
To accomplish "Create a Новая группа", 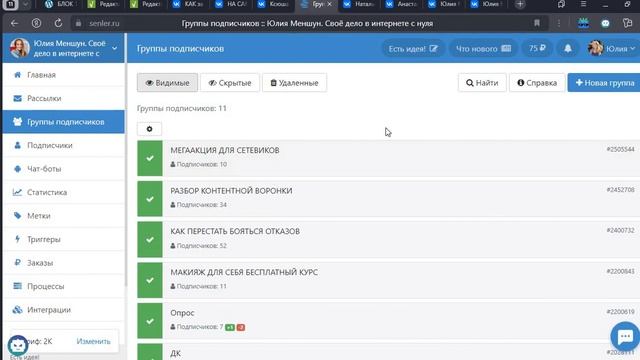I will click(x=604, y=83).
